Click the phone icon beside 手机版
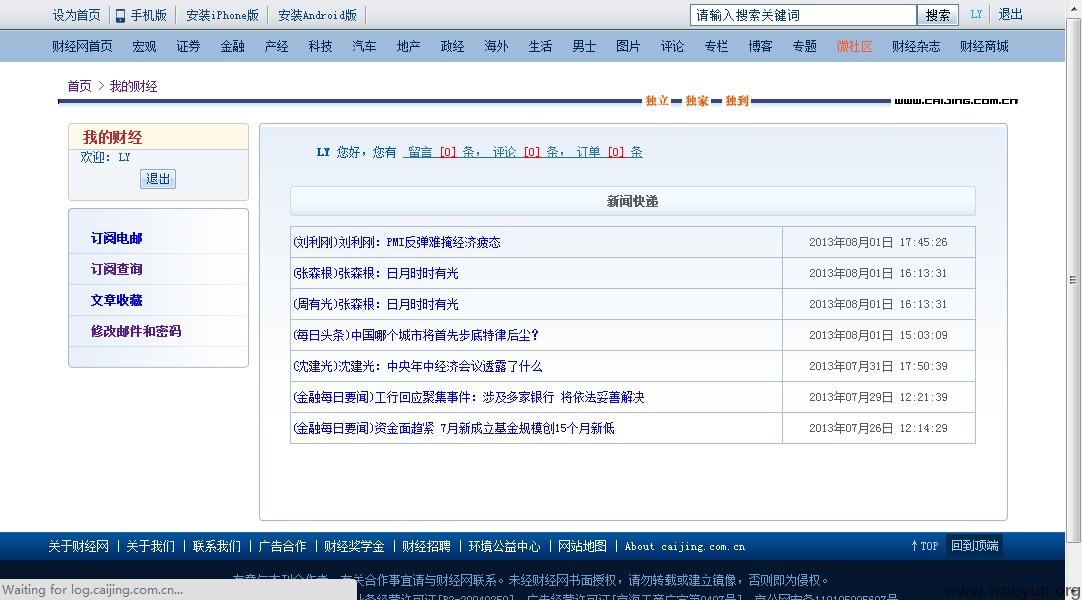Viewport: 1082px width, 600px height. [x=120, y=15]
